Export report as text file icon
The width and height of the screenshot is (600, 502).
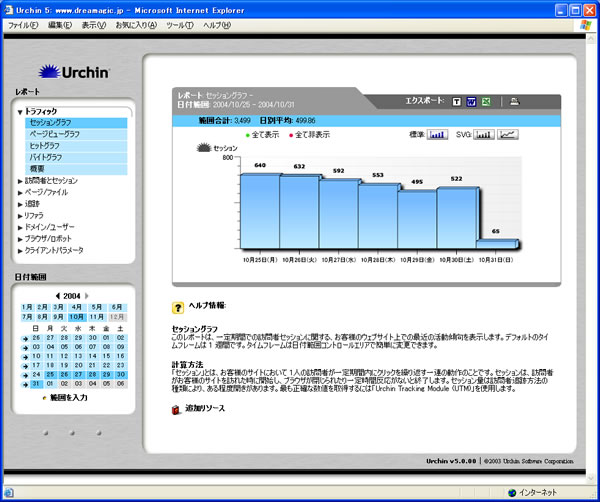[456, 102]
